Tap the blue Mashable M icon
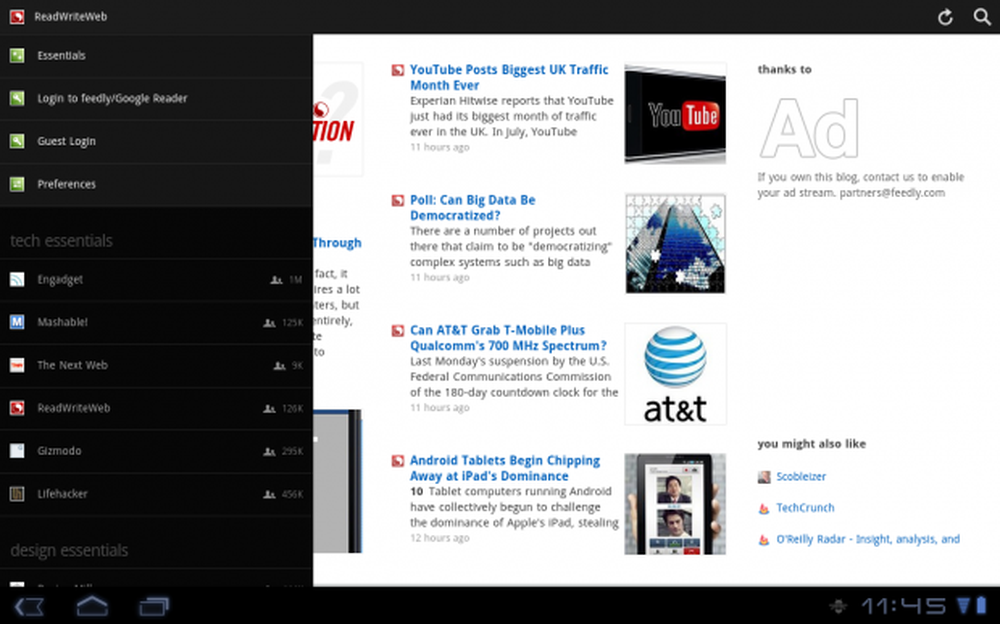 coord(17,322)
